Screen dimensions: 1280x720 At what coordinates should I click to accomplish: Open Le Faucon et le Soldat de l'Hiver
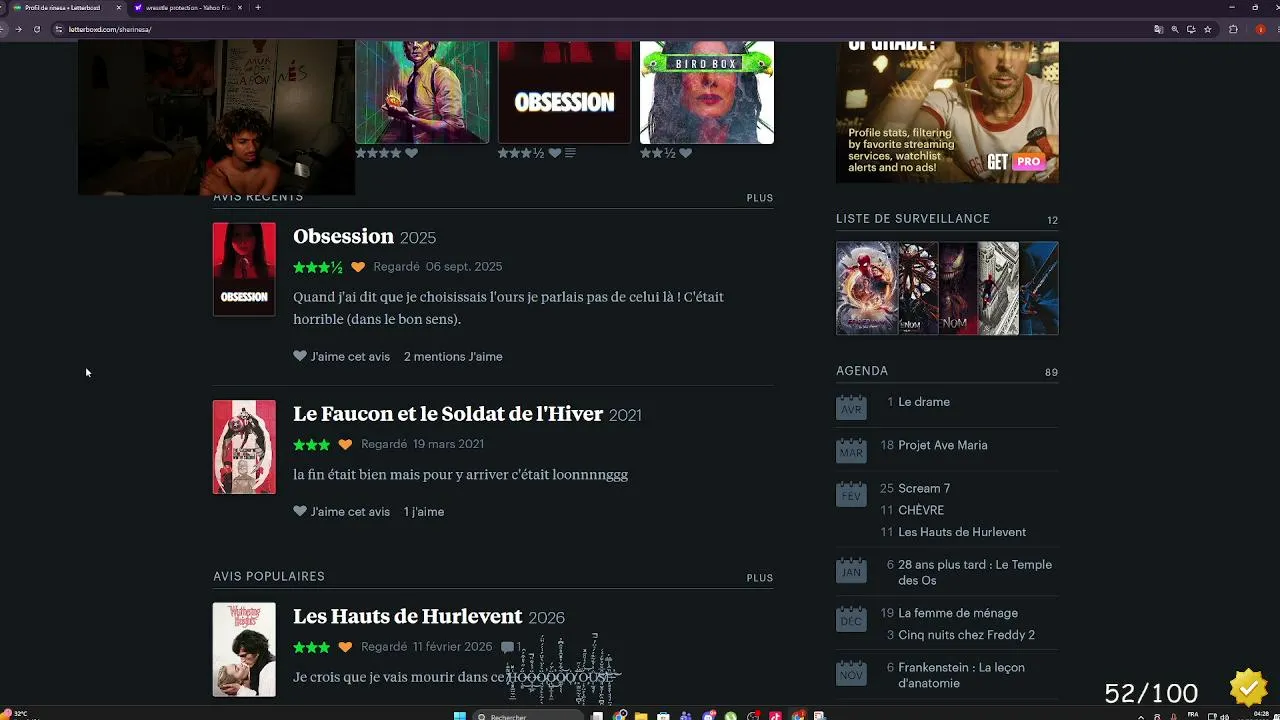click(448, 414)
